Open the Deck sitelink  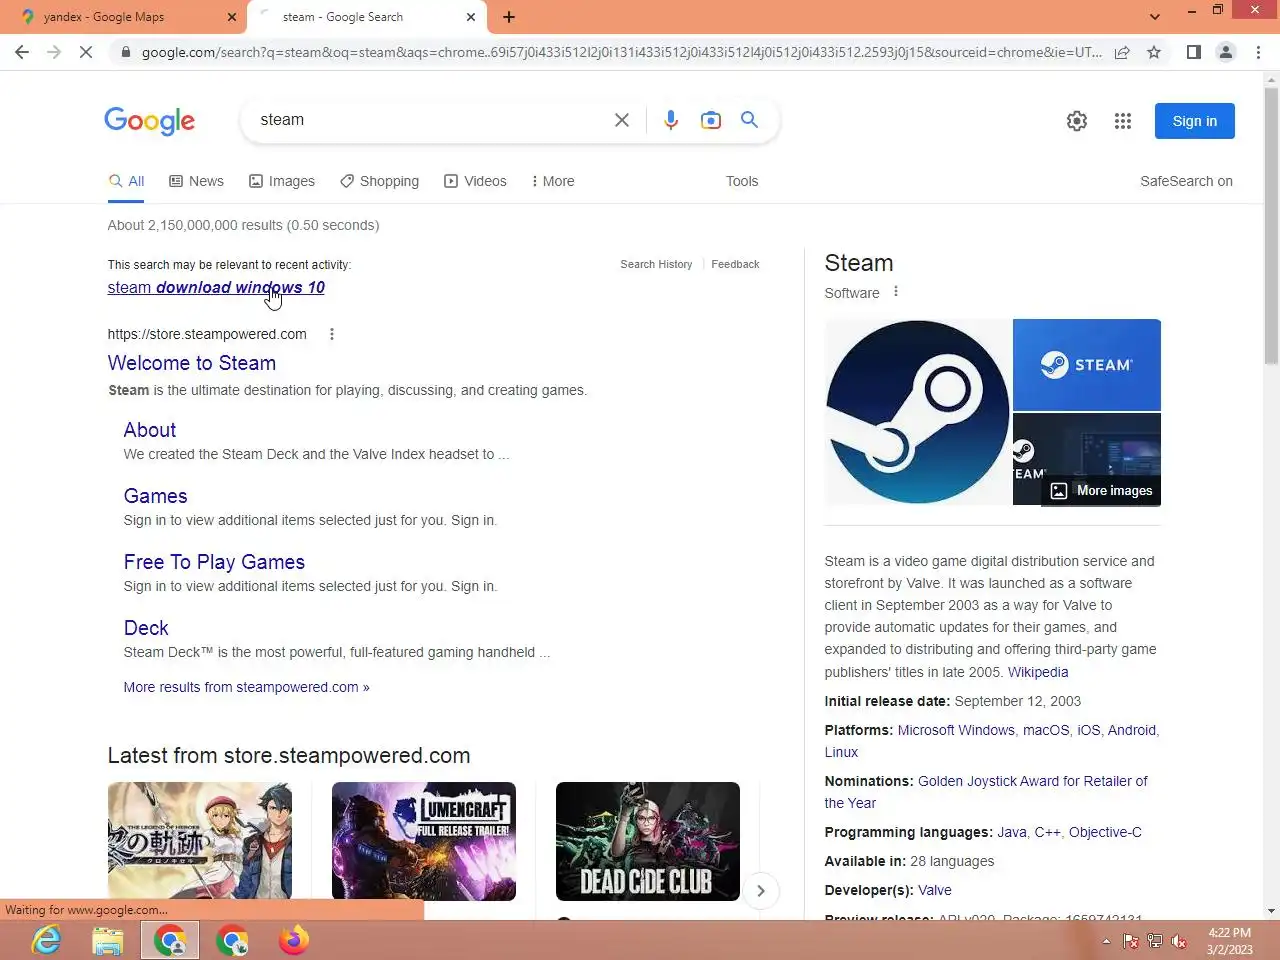coord(146,628)
